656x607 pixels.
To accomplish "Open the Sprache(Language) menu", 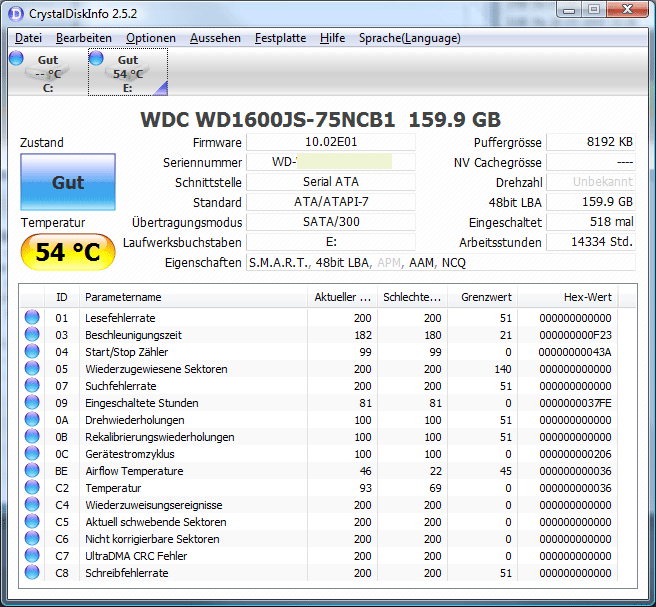I will pos(410,38).
